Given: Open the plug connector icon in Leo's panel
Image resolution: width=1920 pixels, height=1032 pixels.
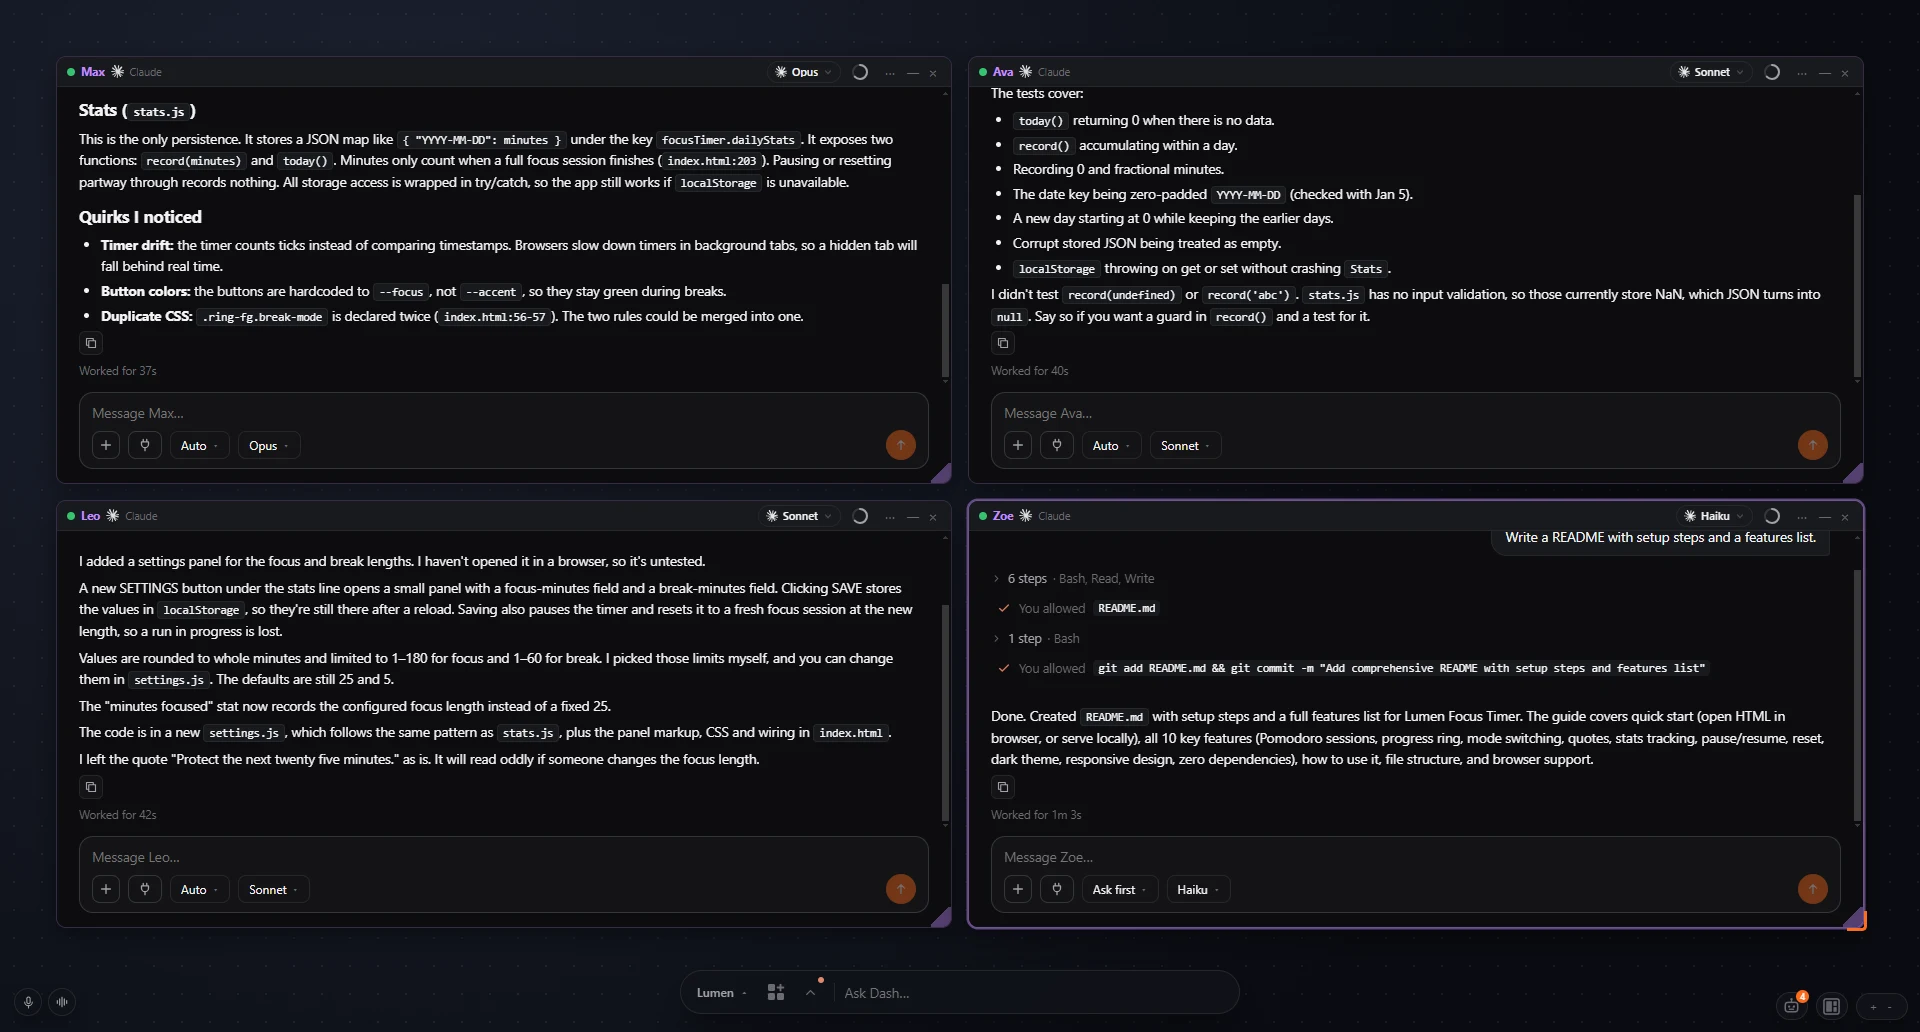Looking at the screenshot, I should (145, 889).
